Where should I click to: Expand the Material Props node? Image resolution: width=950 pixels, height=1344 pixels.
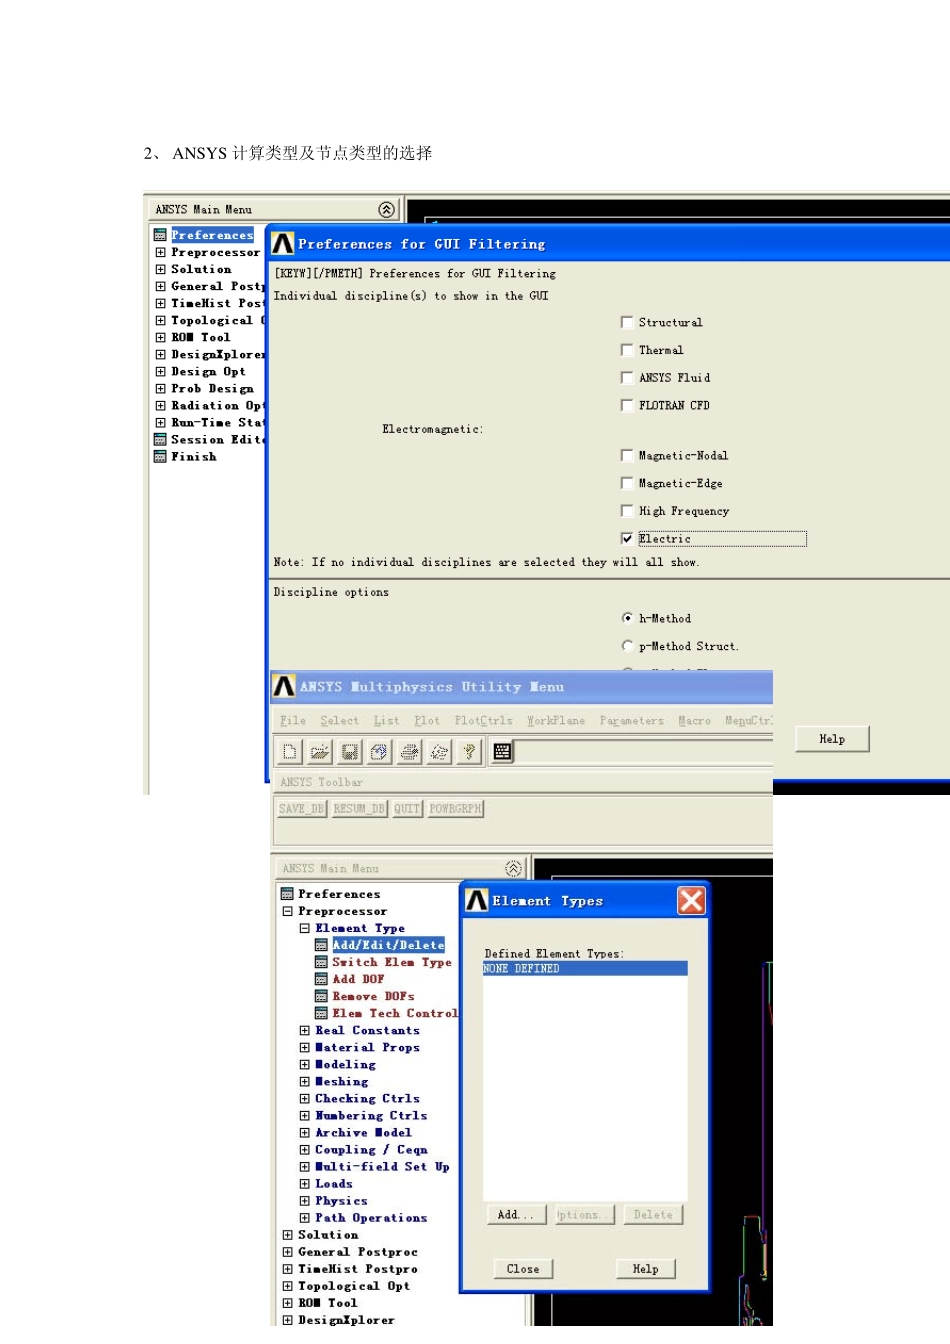tap(304, 1047)
